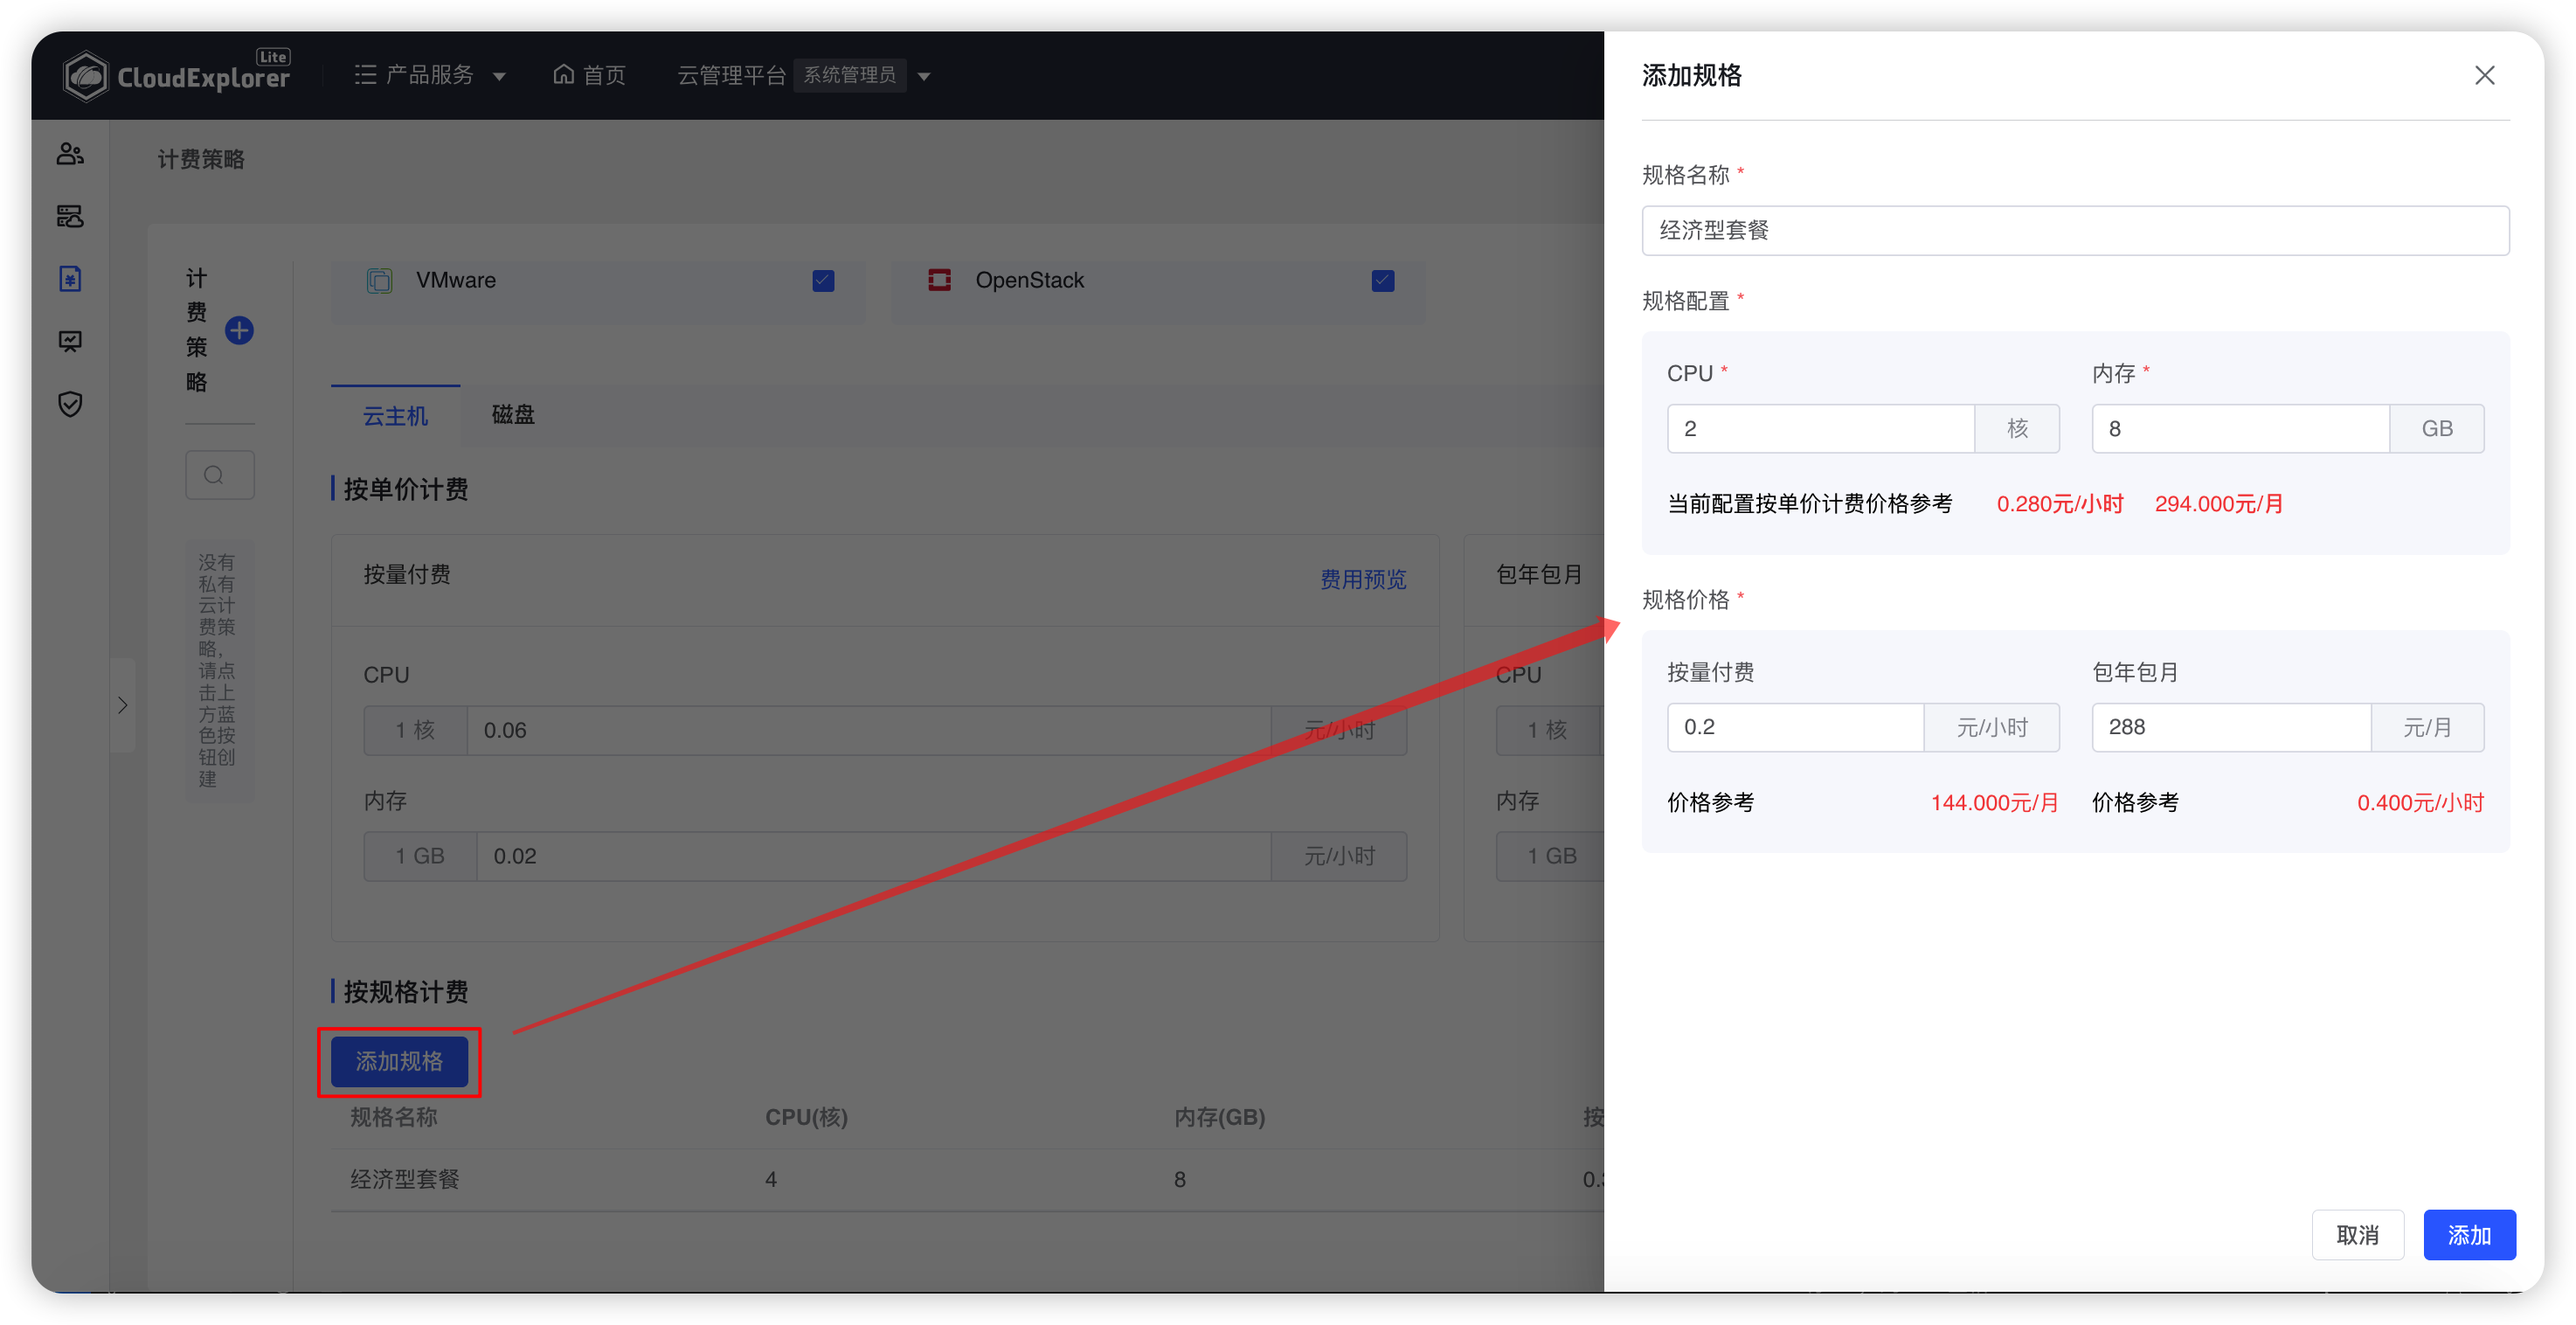
Task: Click the 144.000元/月 price reference
Action: 1994,802
